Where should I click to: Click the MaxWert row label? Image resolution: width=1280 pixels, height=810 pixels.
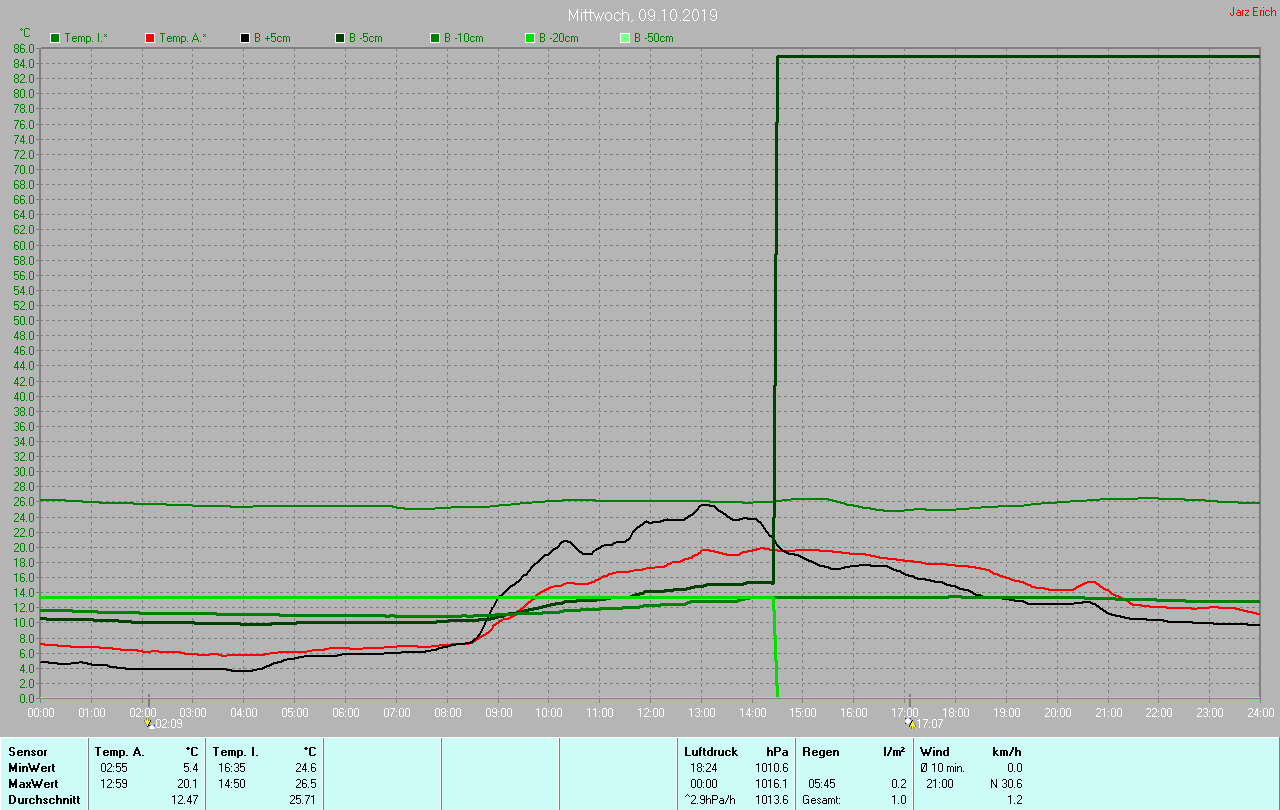coord(32,783)
